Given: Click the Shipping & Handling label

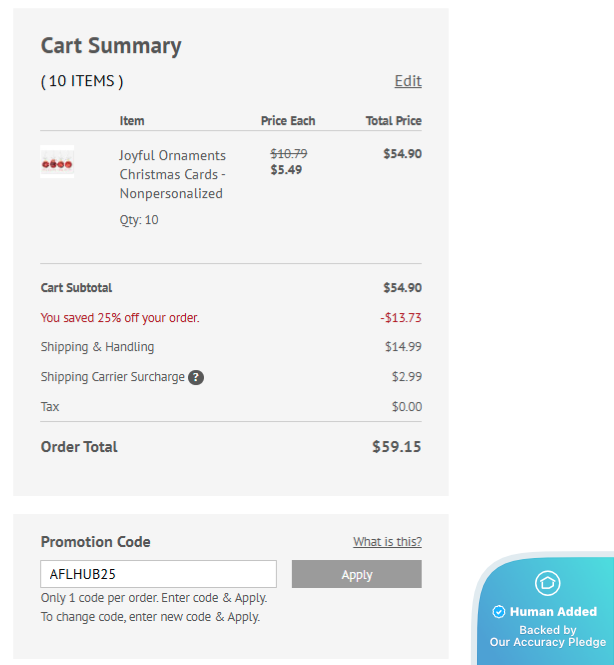Looking at the screenshot, I should pos(97,347).
